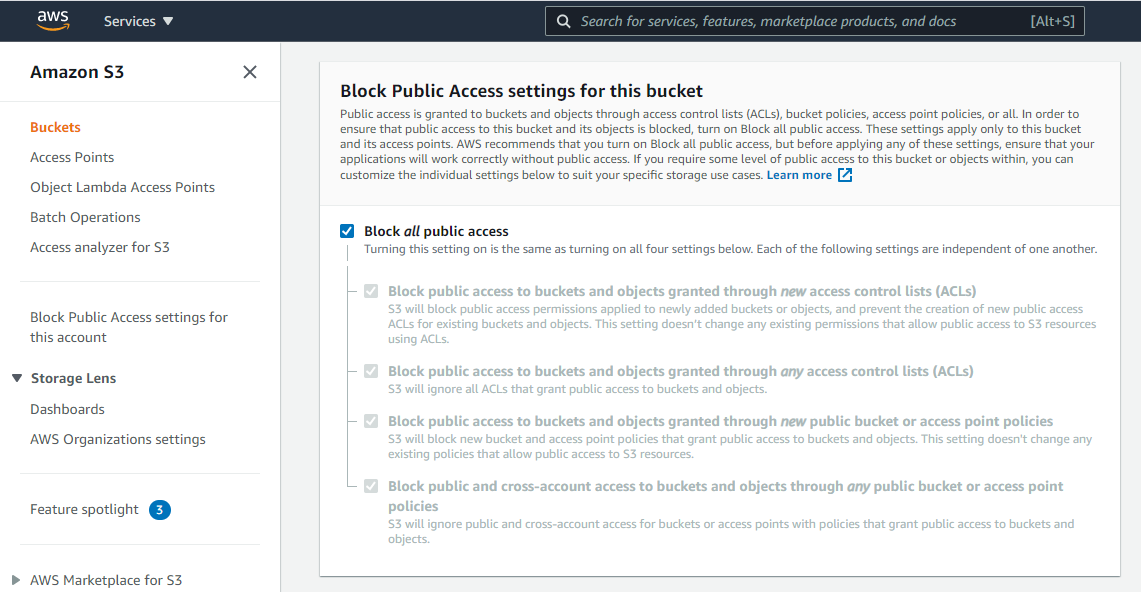Toggle block any ACLs checkbox
The width and height of the screenshot is (1141, 592).
[x=371, y=371]
